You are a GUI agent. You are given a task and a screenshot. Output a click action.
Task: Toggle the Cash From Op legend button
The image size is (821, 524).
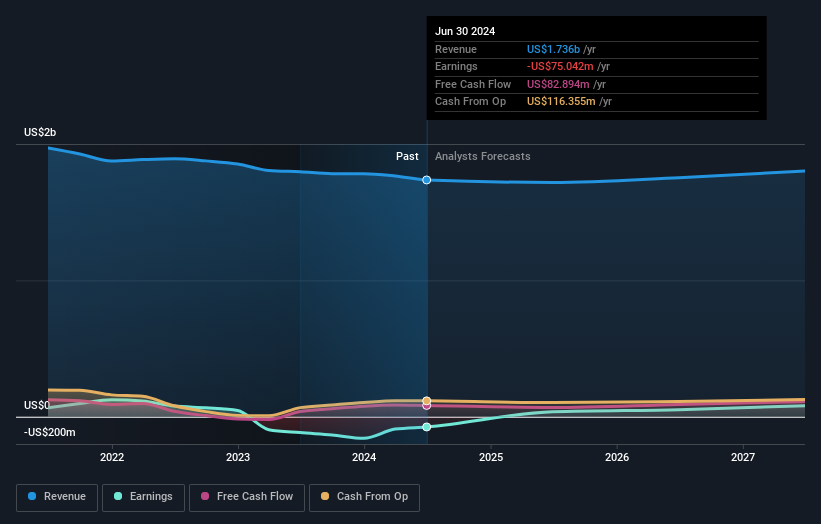pos(364,497)
